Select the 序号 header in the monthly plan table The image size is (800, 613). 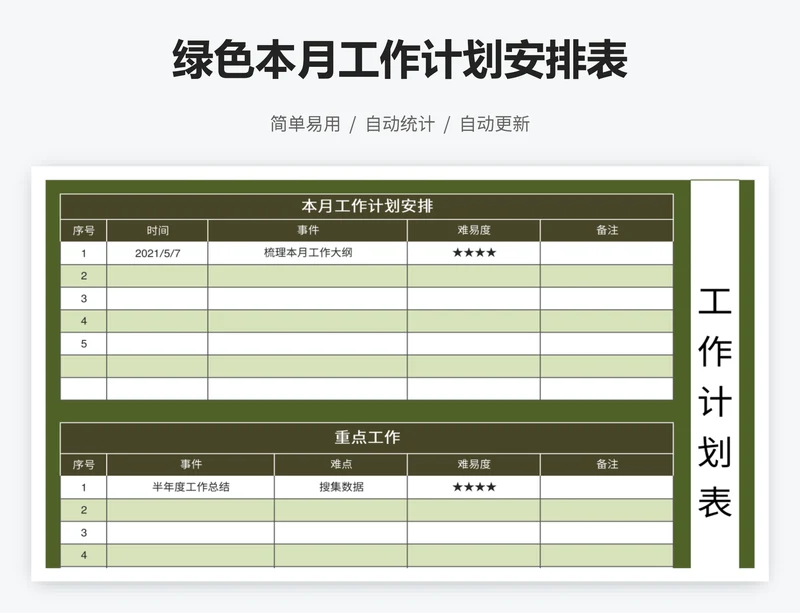click(x=84, y=231)
